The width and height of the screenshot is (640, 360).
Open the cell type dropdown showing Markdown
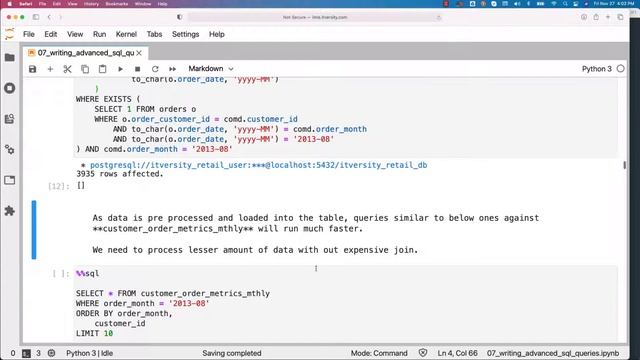(x=211, y=69)
